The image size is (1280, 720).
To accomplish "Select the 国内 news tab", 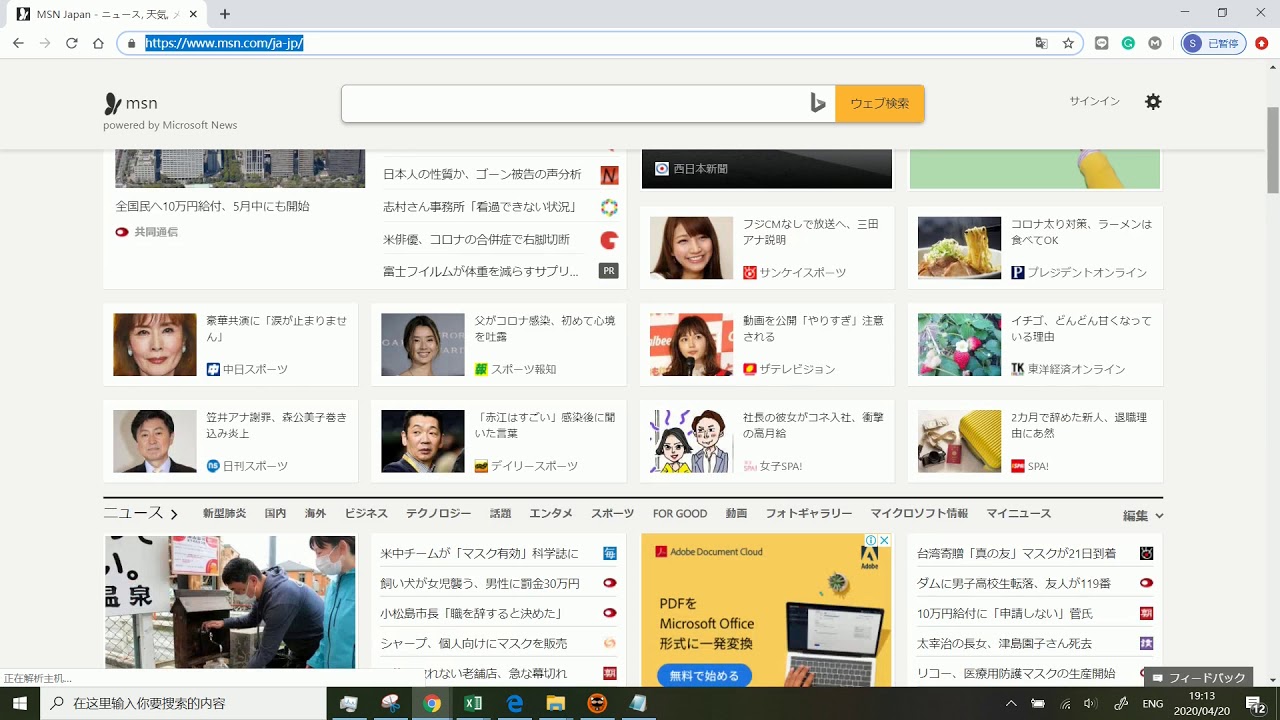I will click(275, 513).
